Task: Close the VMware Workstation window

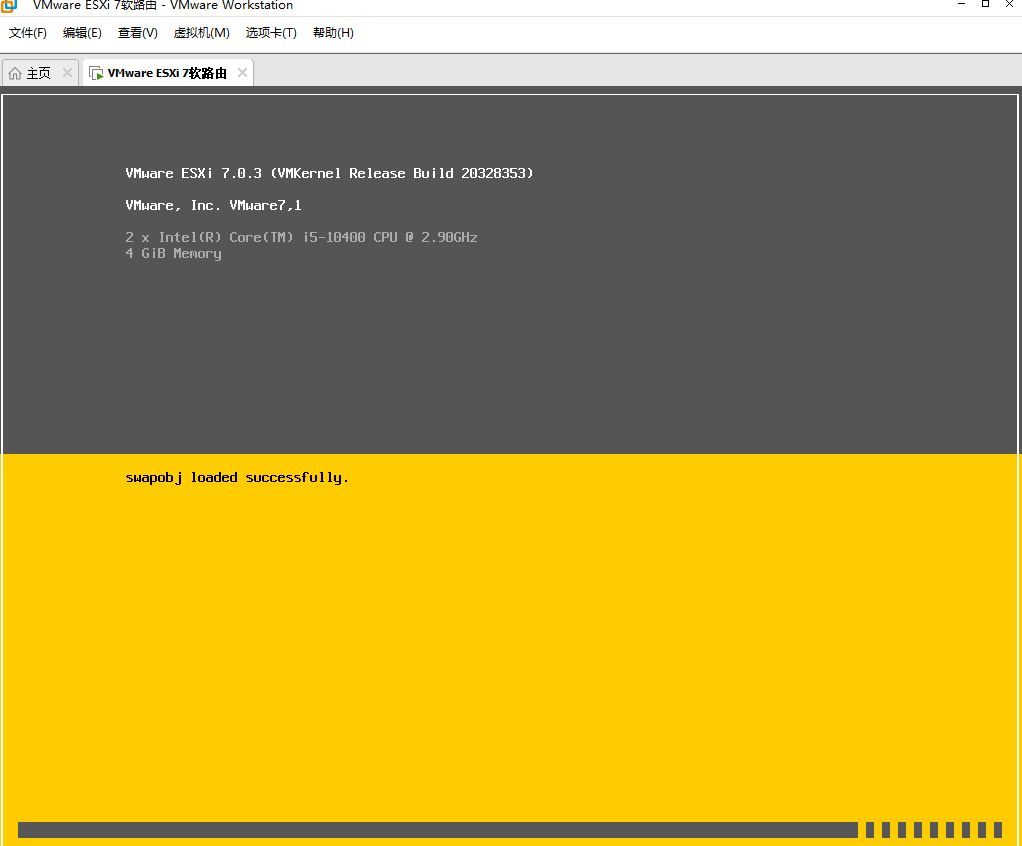Action: tap(1010, 4)
